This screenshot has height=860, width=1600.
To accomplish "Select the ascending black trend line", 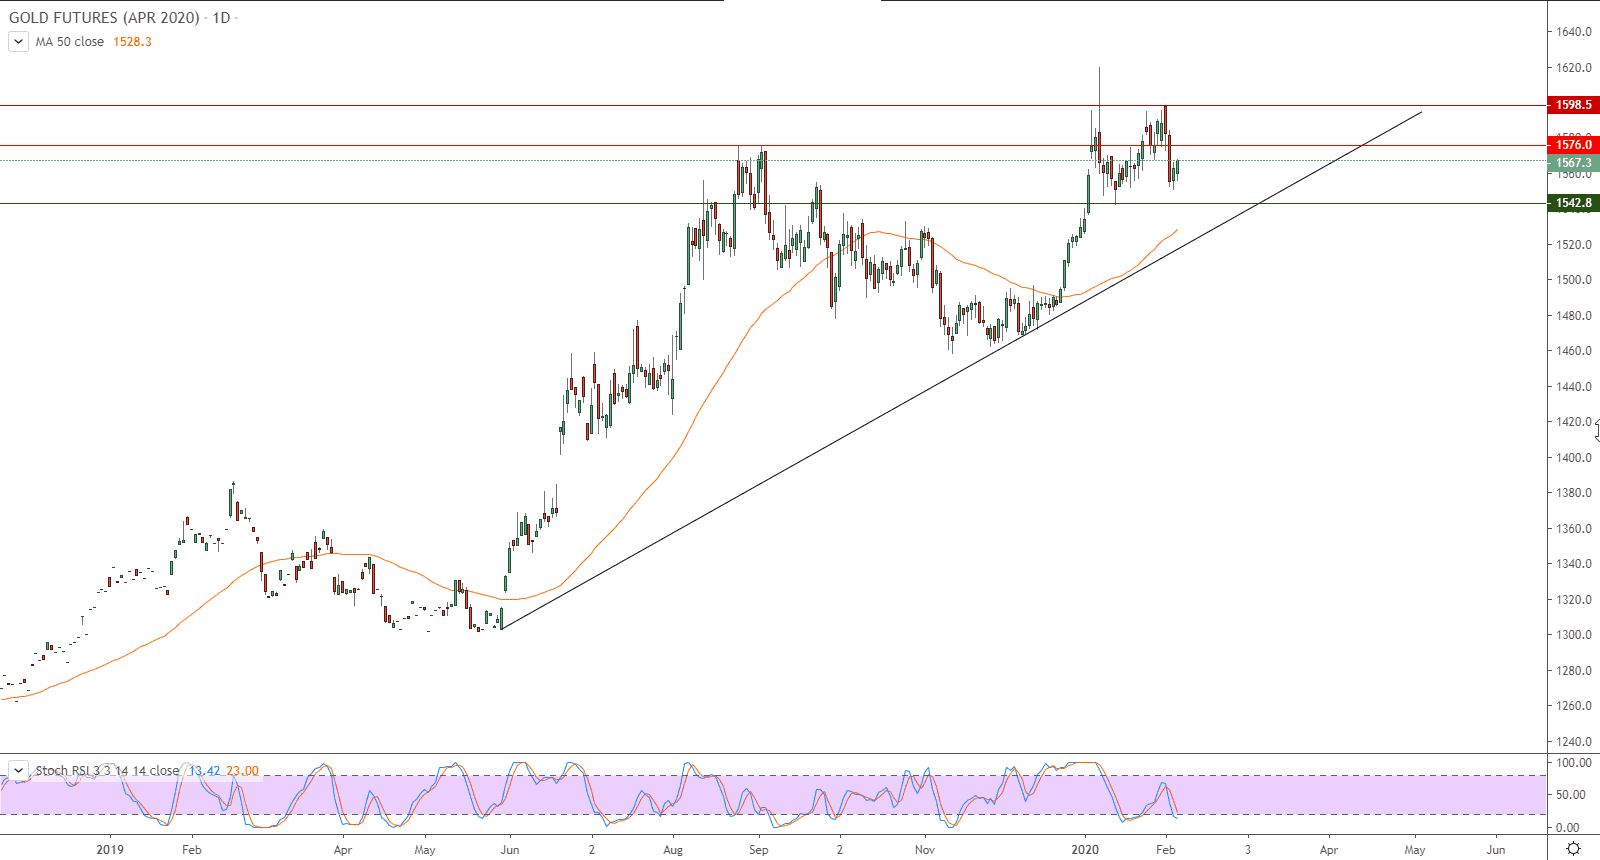I will pyautogui.click(x=960, y=370).
